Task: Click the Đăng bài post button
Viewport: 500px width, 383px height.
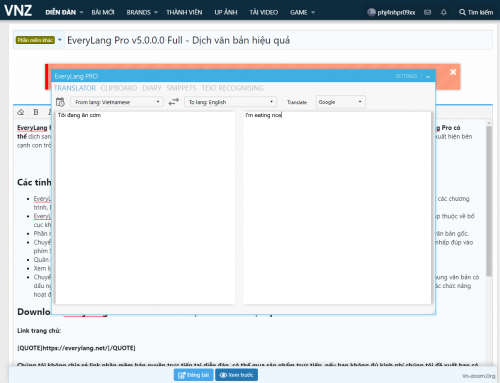Action: point(194,375)
